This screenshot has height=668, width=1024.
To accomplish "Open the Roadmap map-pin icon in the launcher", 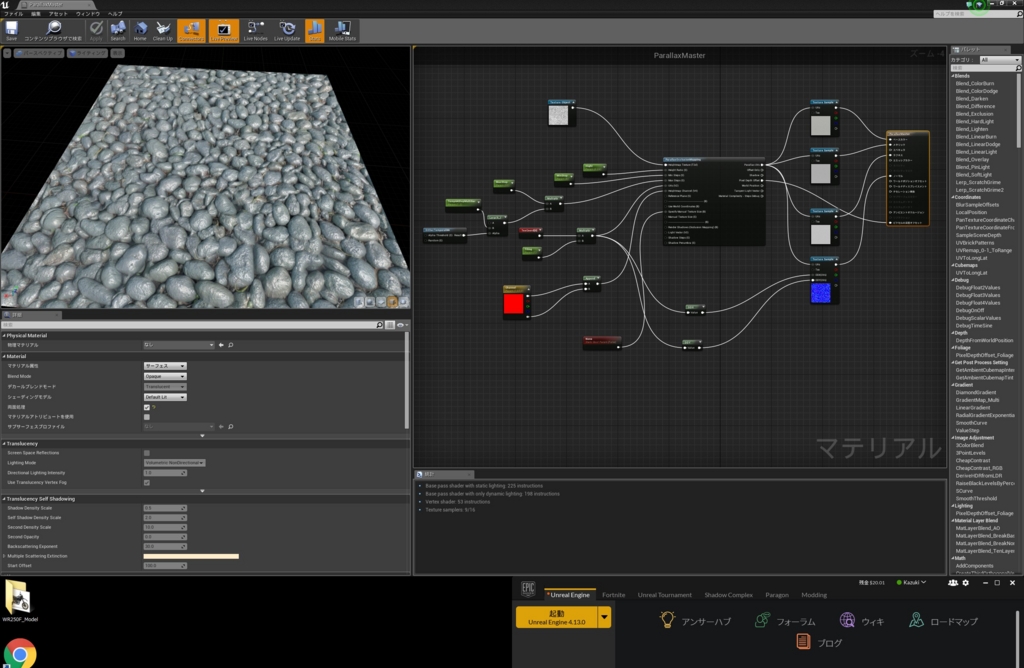I will 916,620.
